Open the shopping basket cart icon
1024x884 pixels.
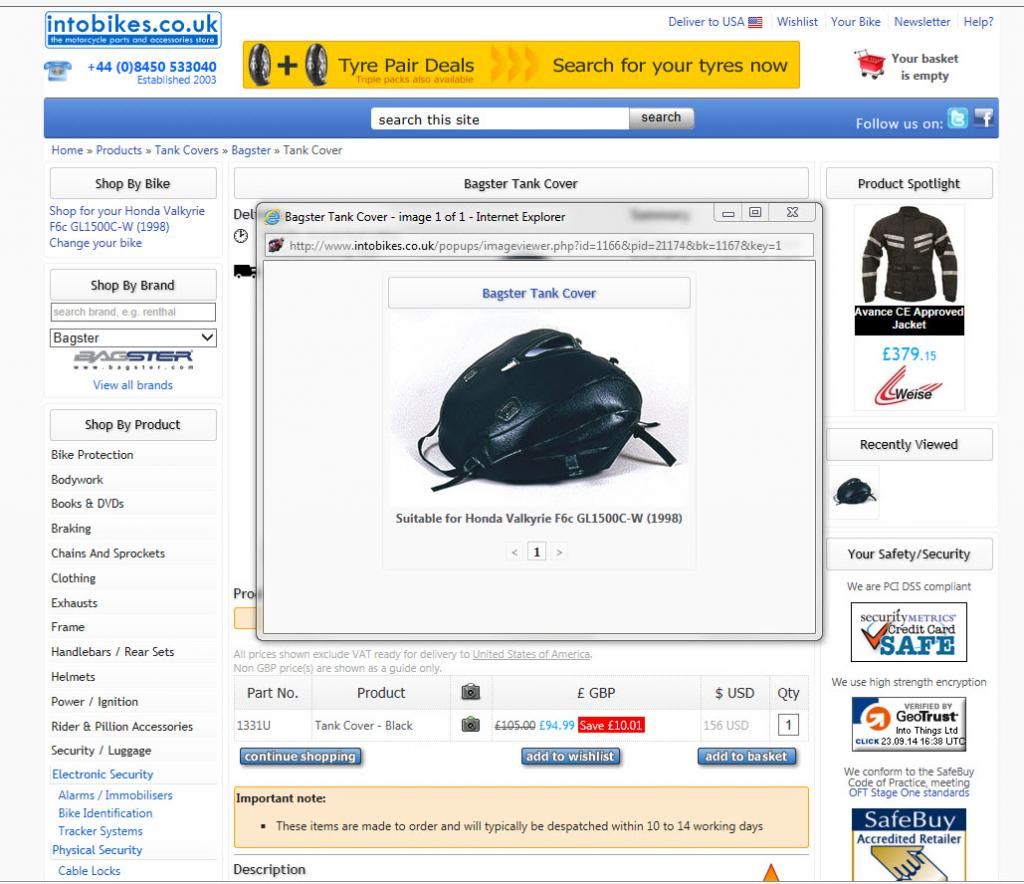click(x=870, y=64)
